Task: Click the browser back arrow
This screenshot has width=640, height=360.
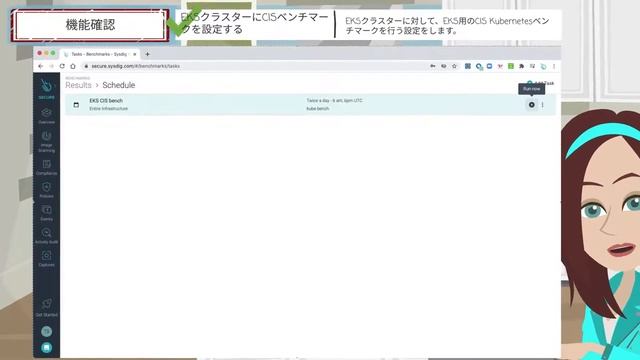Action: (40, 66)
